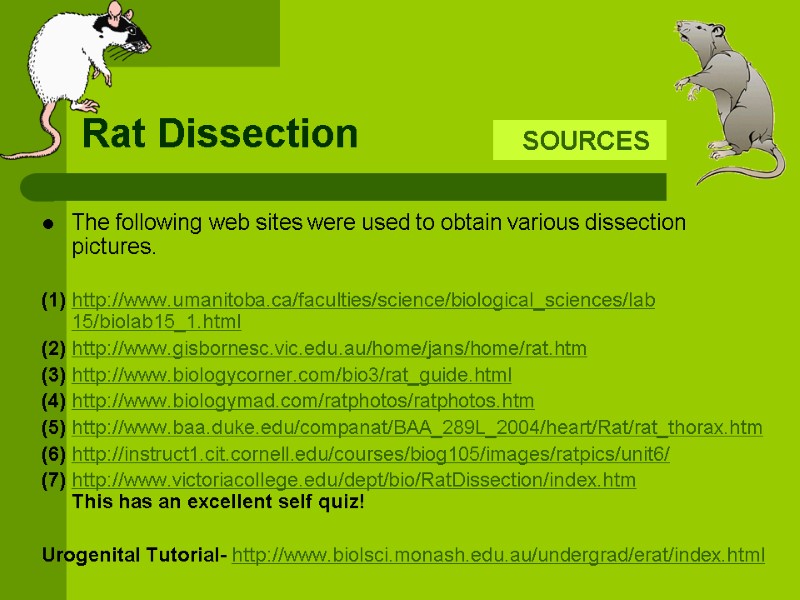This screenshot has width=800, height=600.
Task: Click the bullet point before intro text
Action: pyautogui.click(x=47, y=223)
